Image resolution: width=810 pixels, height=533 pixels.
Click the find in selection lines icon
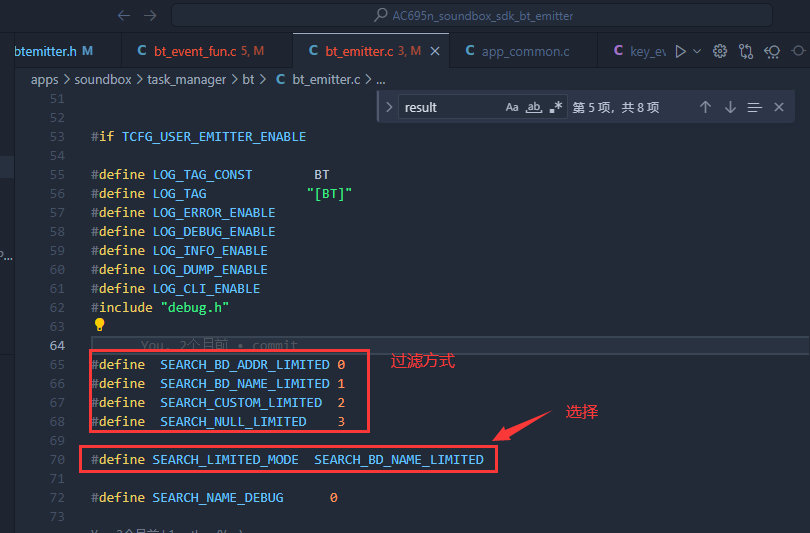click(754, 107)
